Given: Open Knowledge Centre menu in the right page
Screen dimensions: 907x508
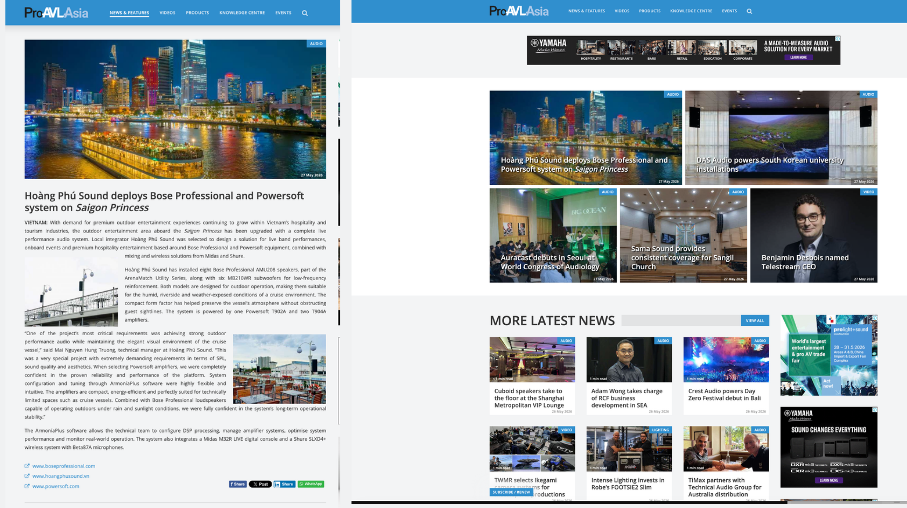Looking at the screenshot, I should click(x=691, y=11).
